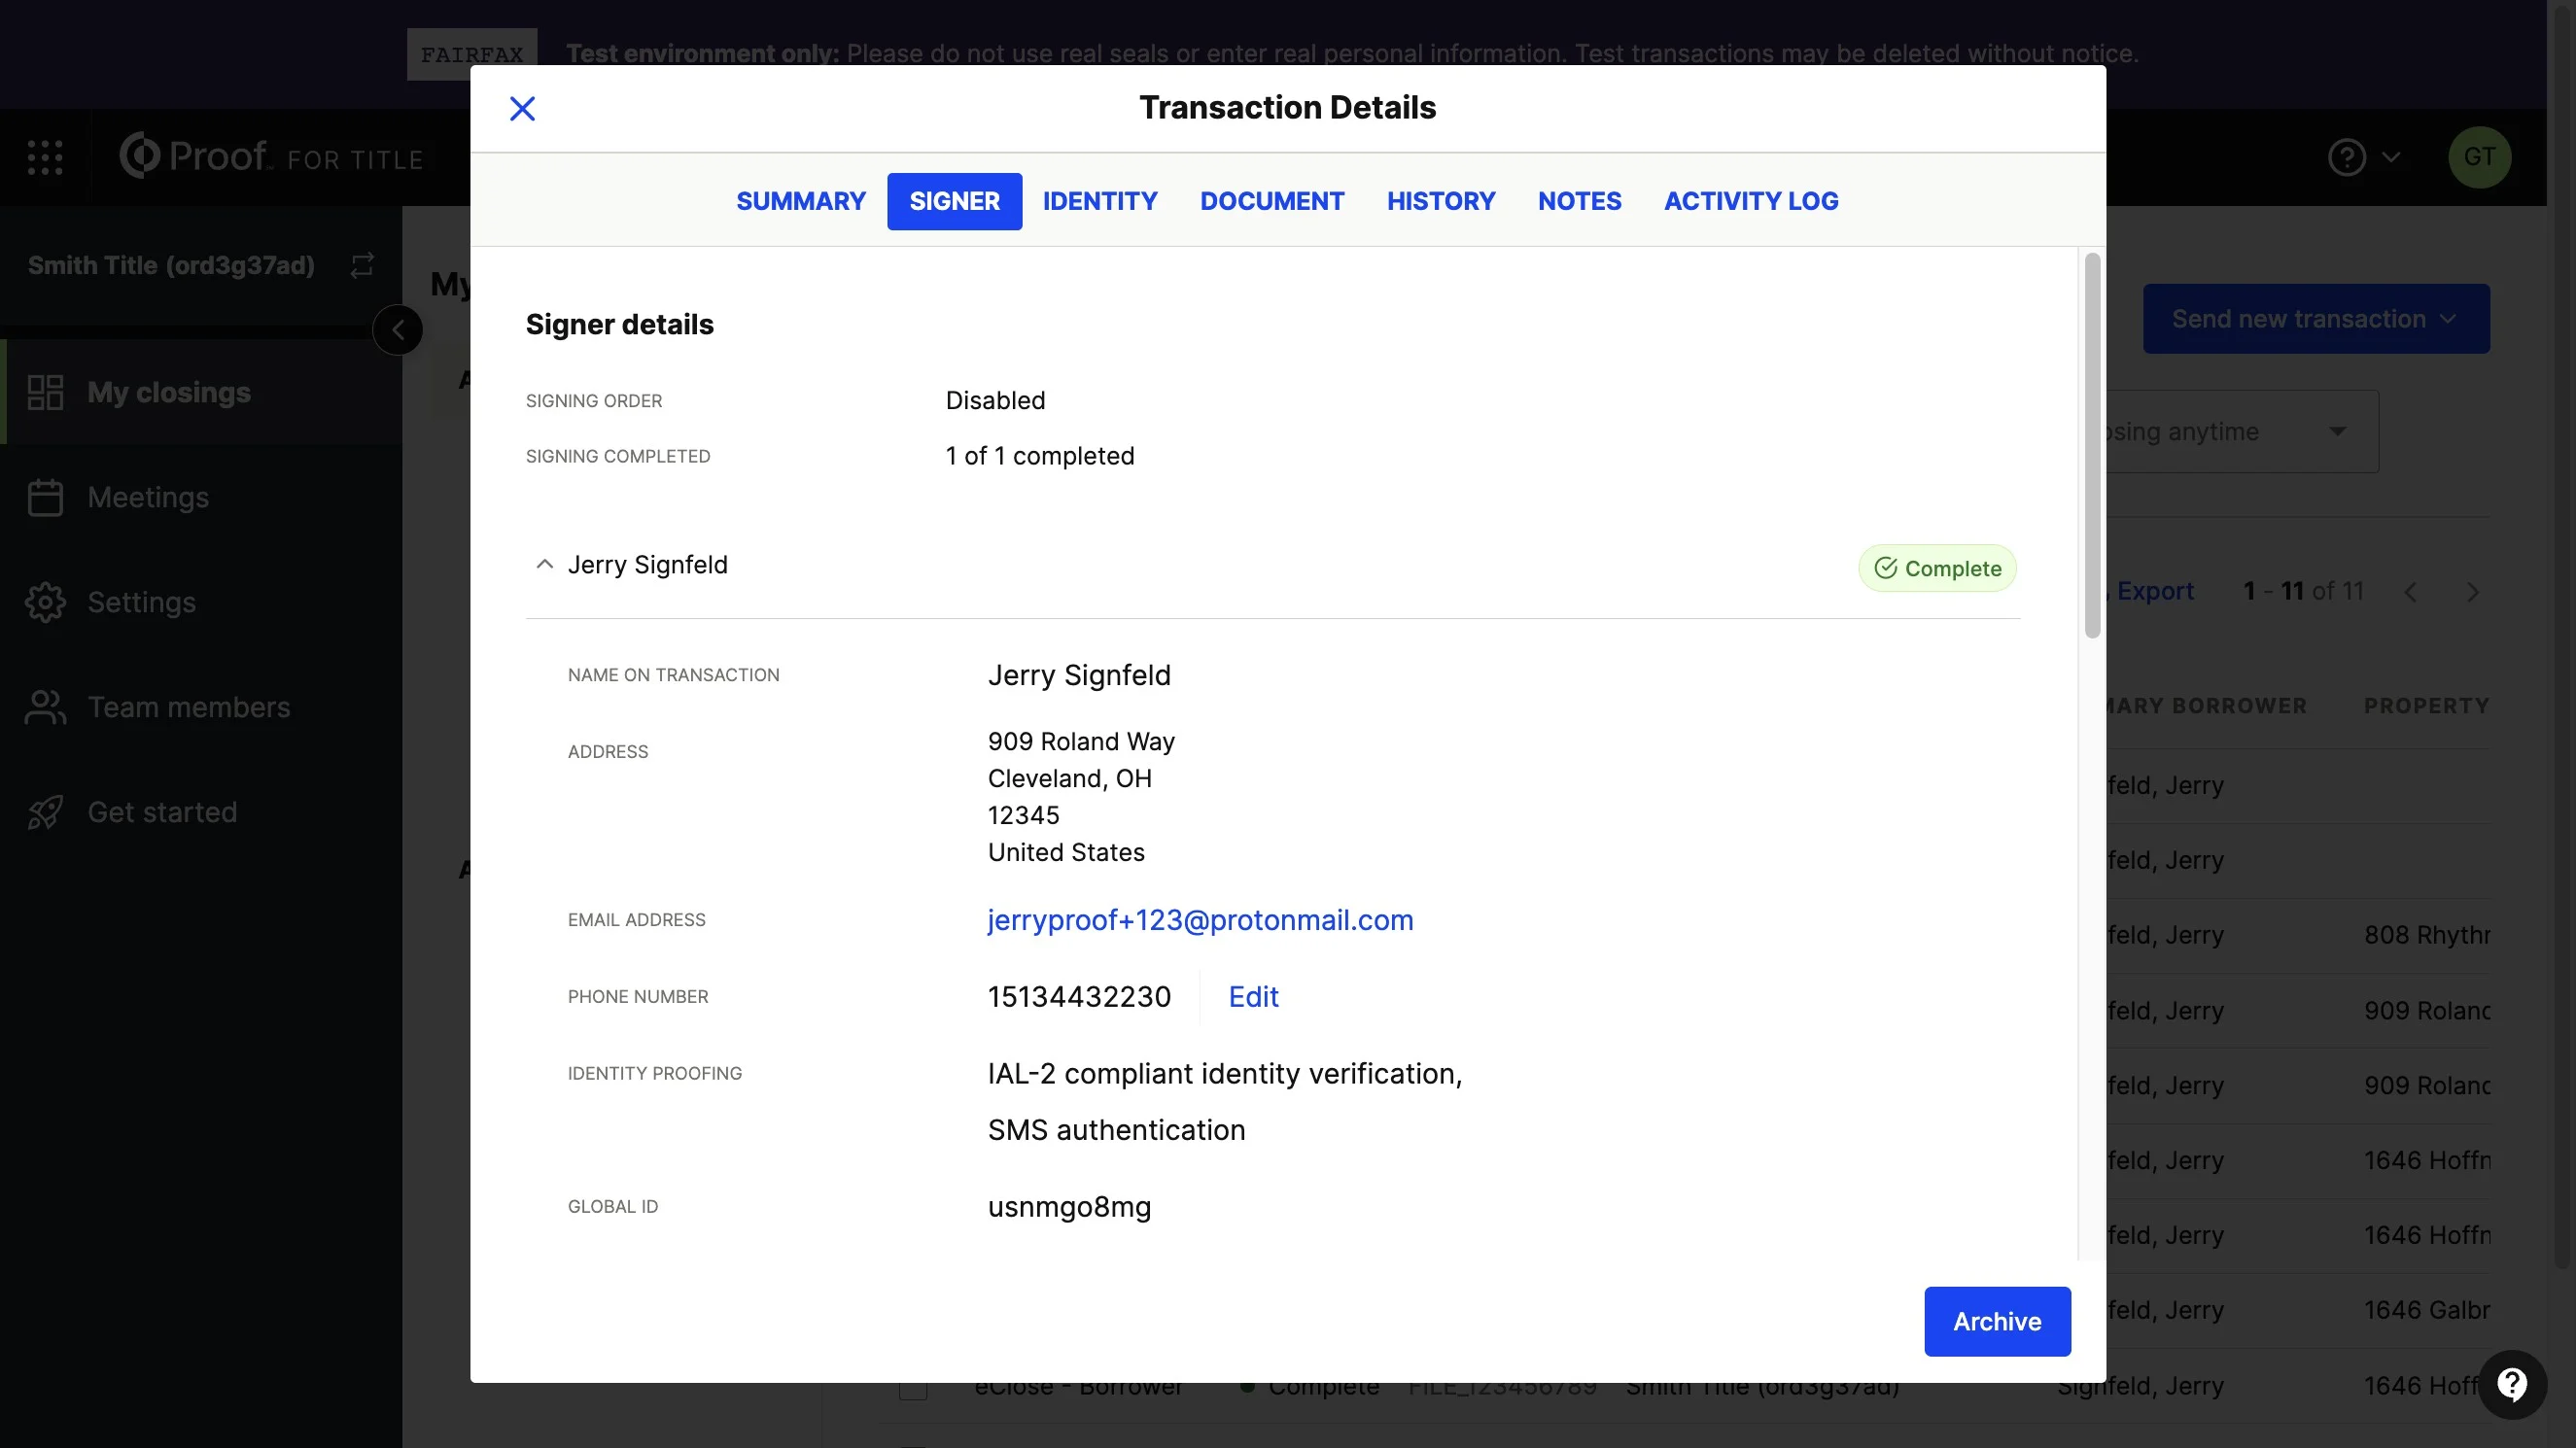2576x1448 pixels.
Task: Open the Send new transaction dropdown
Action: tap(2315, 319)
